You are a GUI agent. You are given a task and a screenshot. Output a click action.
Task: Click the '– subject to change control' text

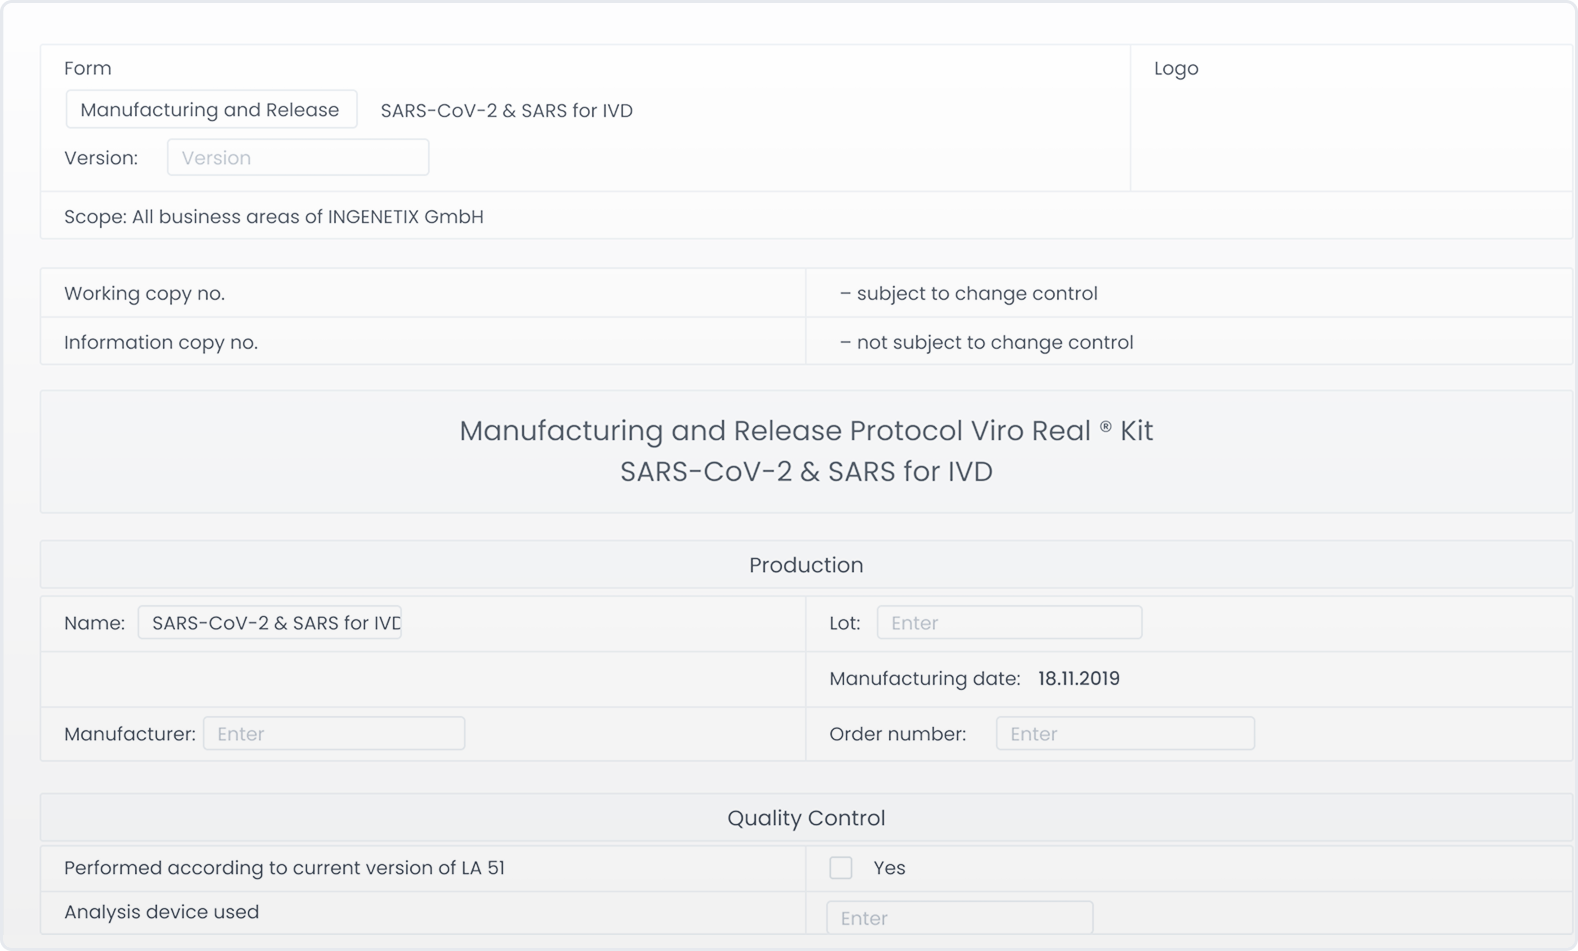(969, 294)
